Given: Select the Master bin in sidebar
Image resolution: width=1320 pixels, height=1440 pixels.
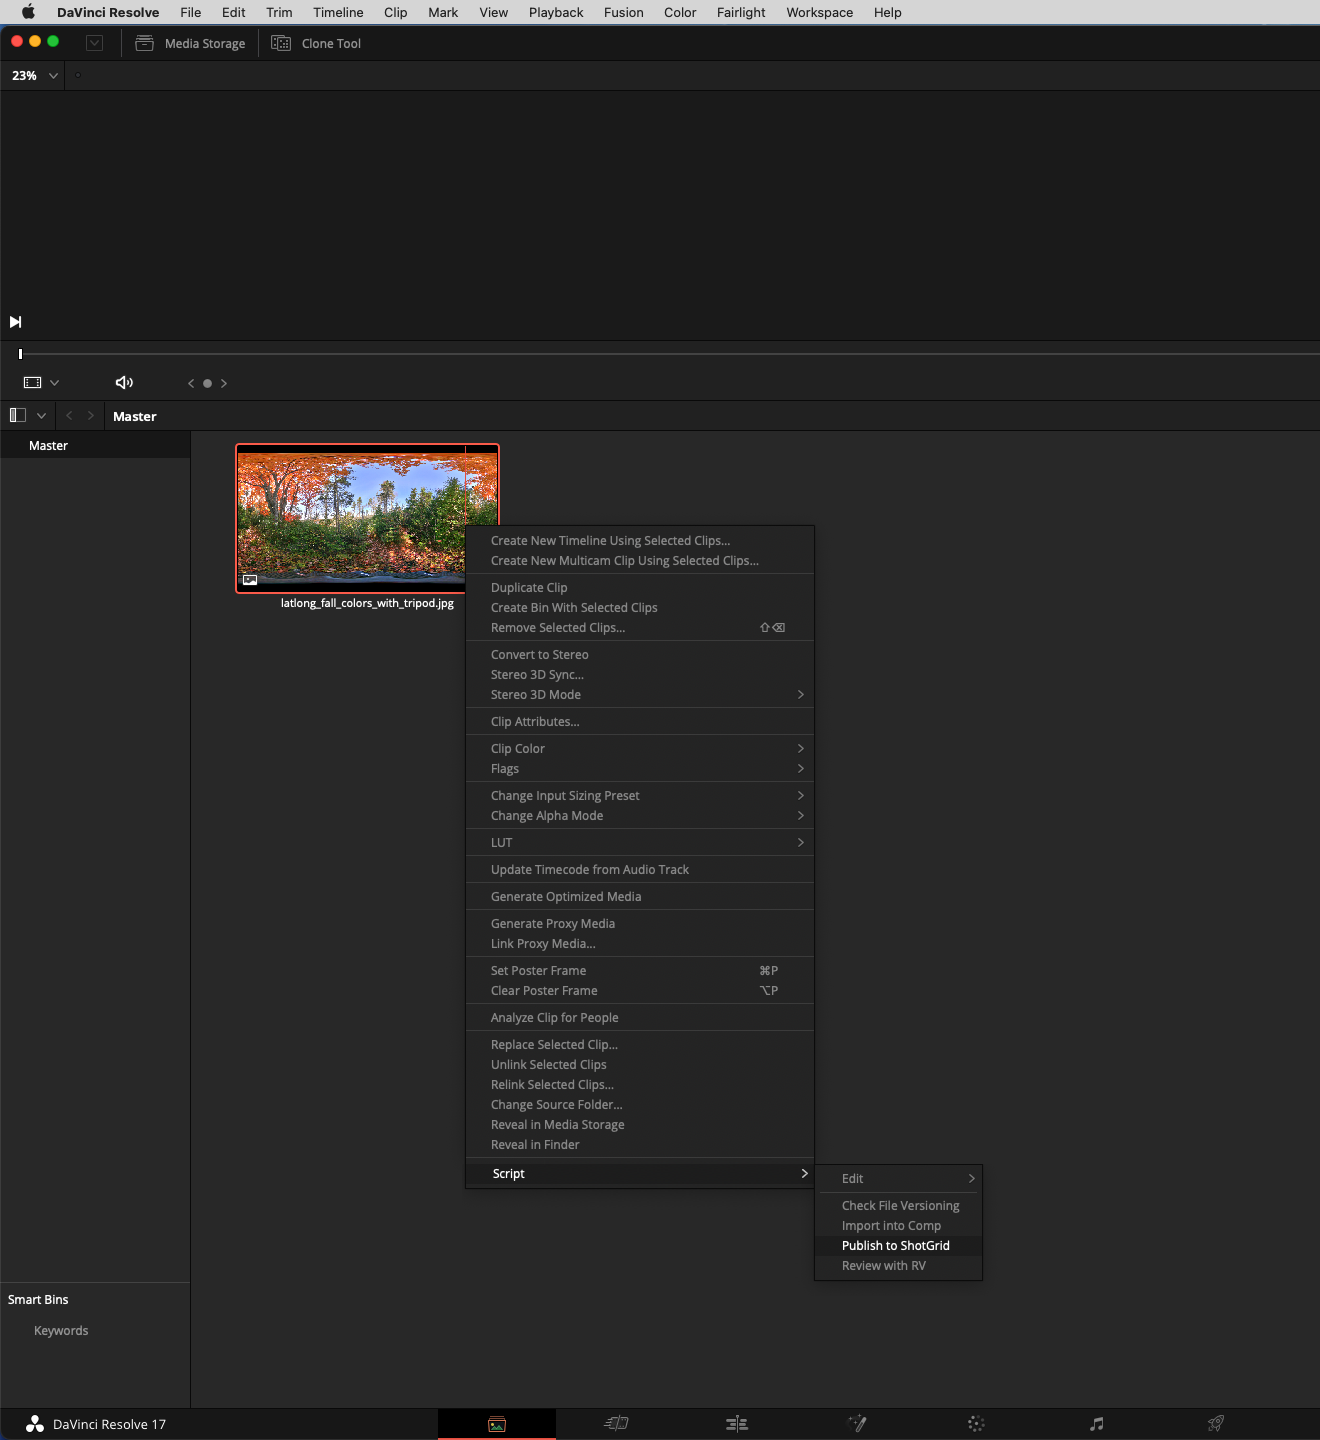Looking at the screenshot, I should [95, 446].
